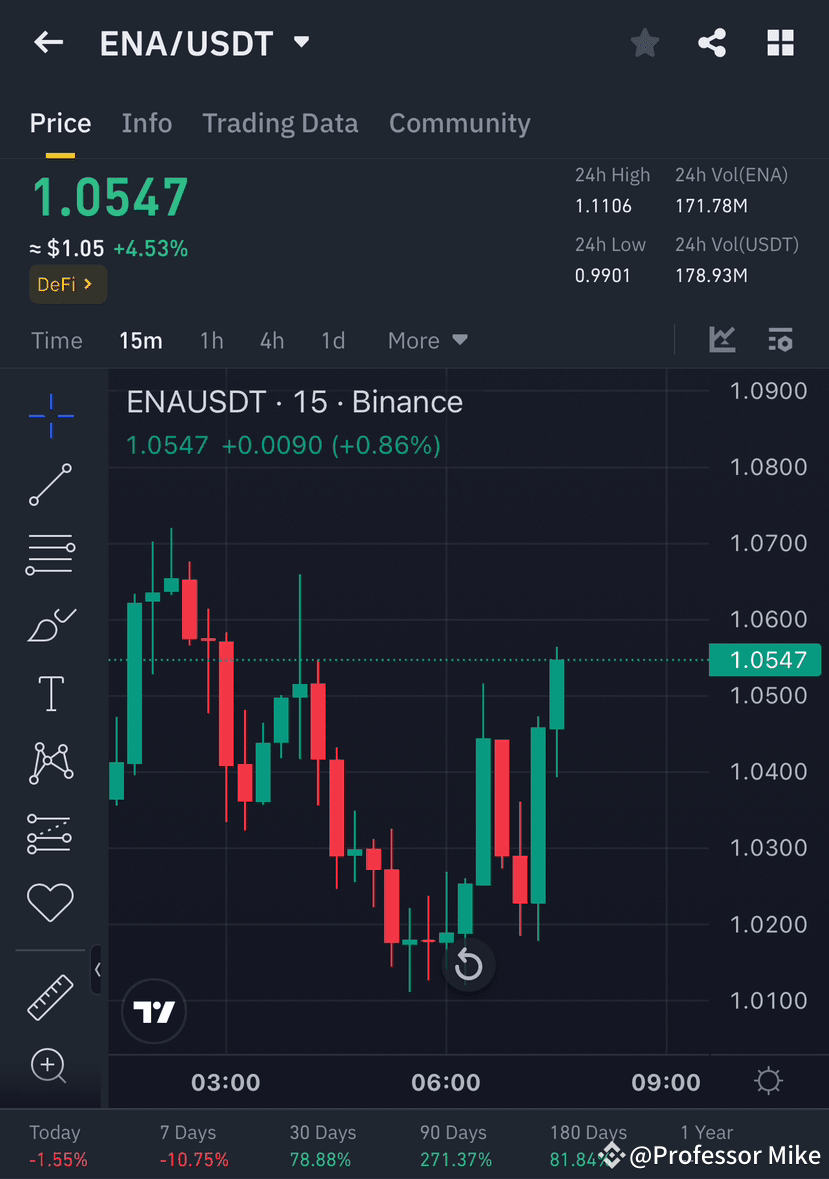829x1179 pixels.
Task: Select the crosshair tool
Action: pyautogui.click(x=49, y=417)
